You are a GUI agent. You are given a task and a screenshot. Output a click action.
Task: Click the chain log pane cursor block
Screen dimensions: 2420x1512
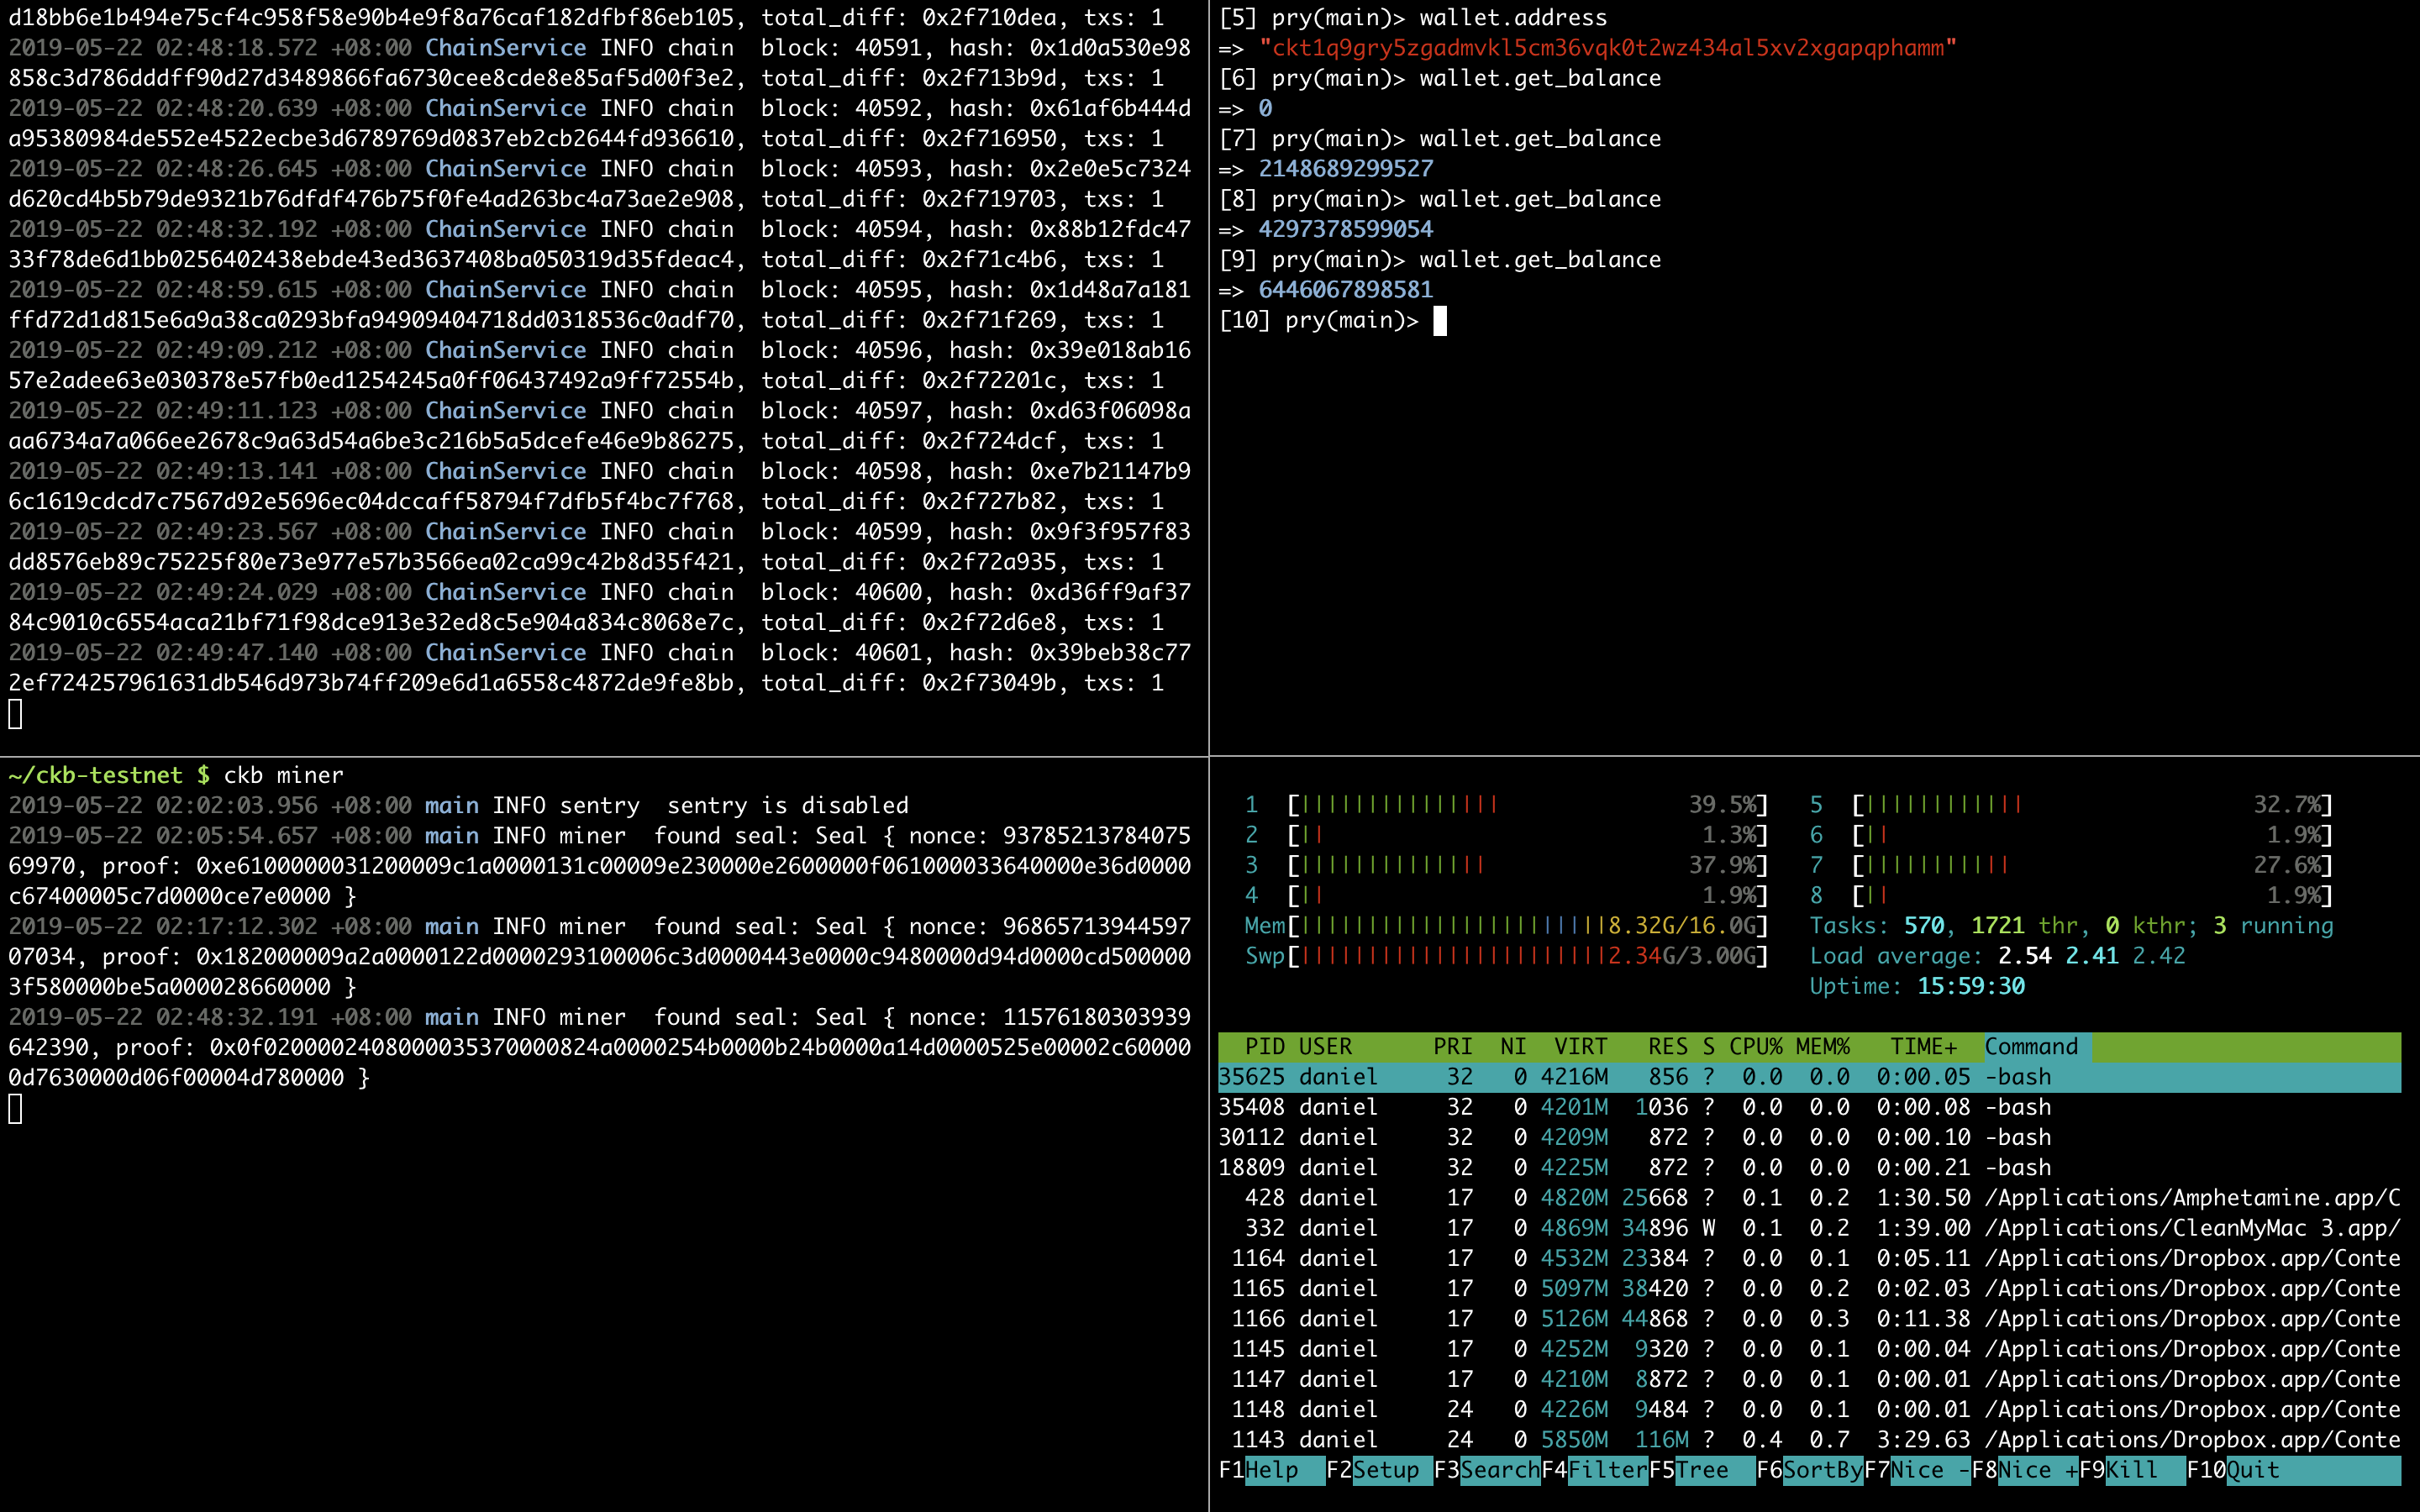pyautogui.click(x=15, y=714)
